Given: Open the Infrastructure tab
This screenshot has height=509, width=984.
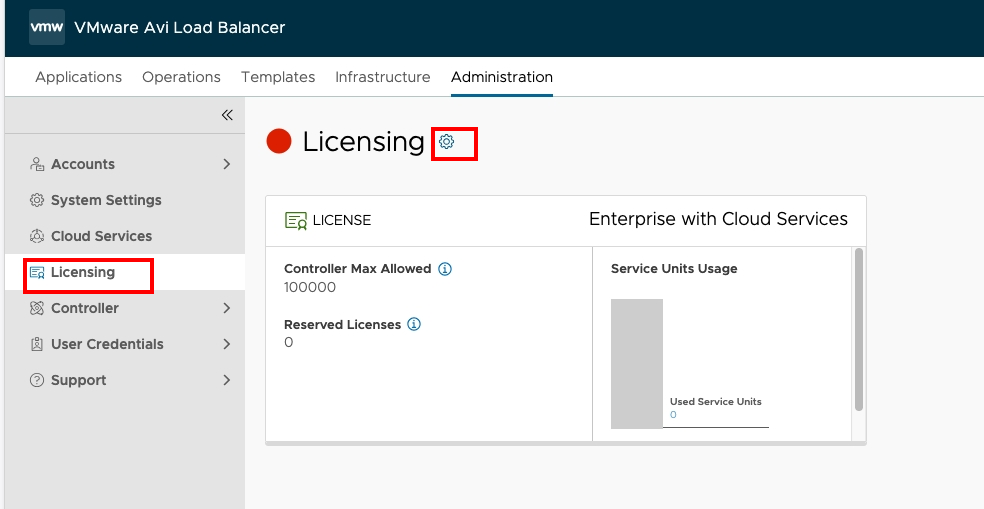Looking at the screenshot, I should (383, 77).
